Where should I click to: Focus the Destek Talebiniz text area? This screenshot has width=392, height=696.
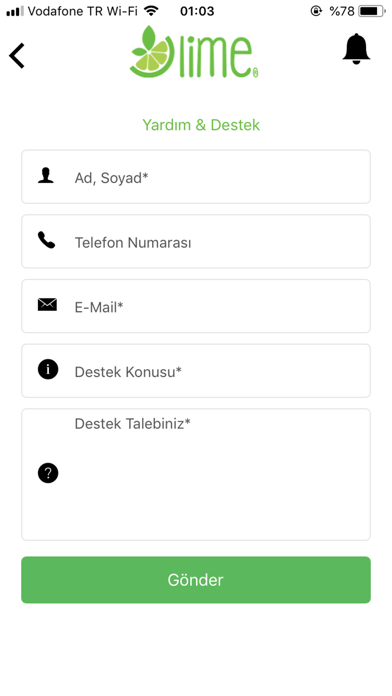point(196,475)
